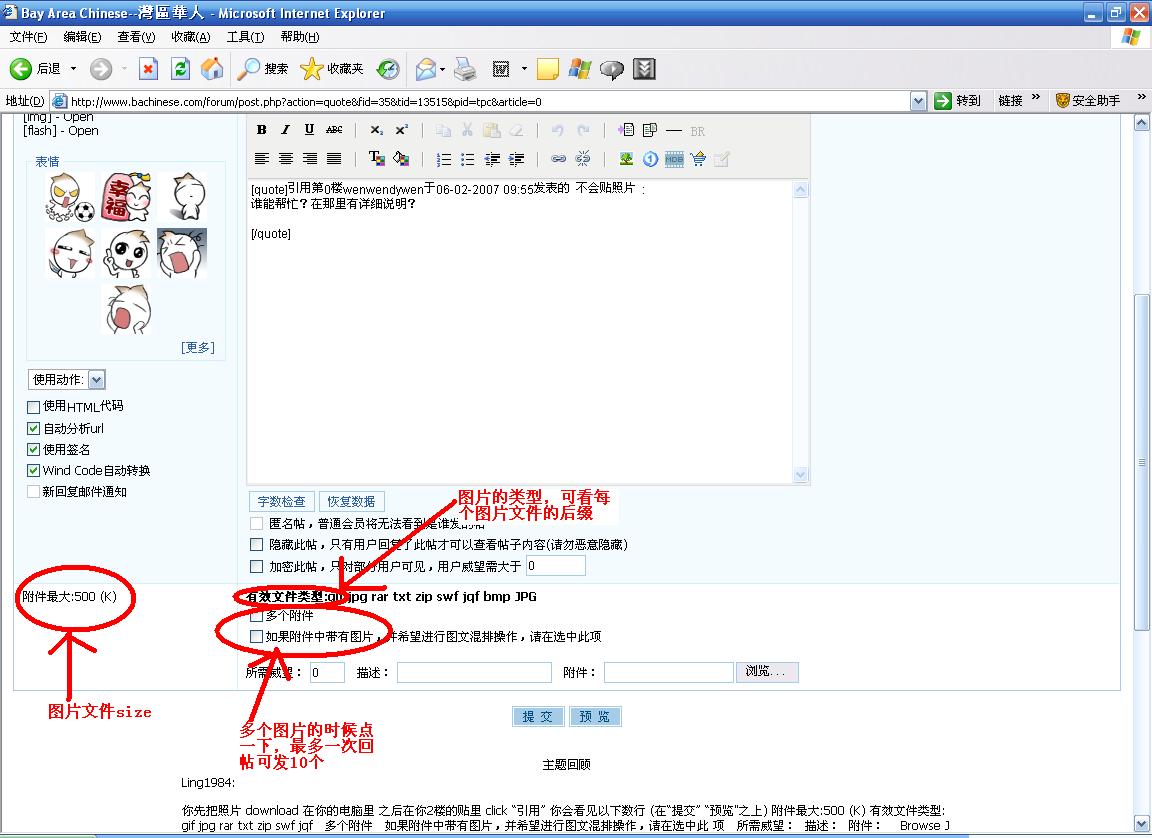Expand the 使用动作 dropdown
Viewport: 1152px width, 838px height.
(x=96, y=379)
